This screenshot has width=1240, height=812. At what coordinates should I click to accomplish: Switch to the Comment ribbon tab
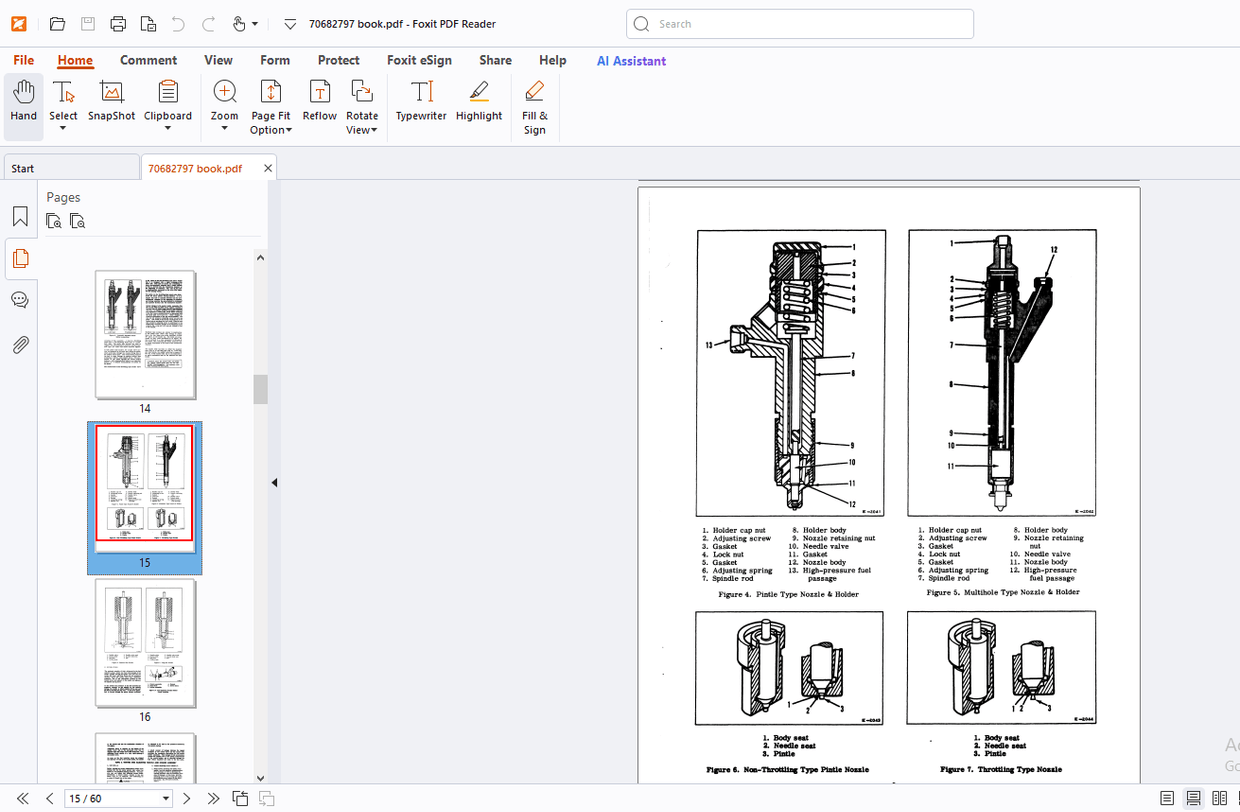pyautogui.click(x=149, y=60)
